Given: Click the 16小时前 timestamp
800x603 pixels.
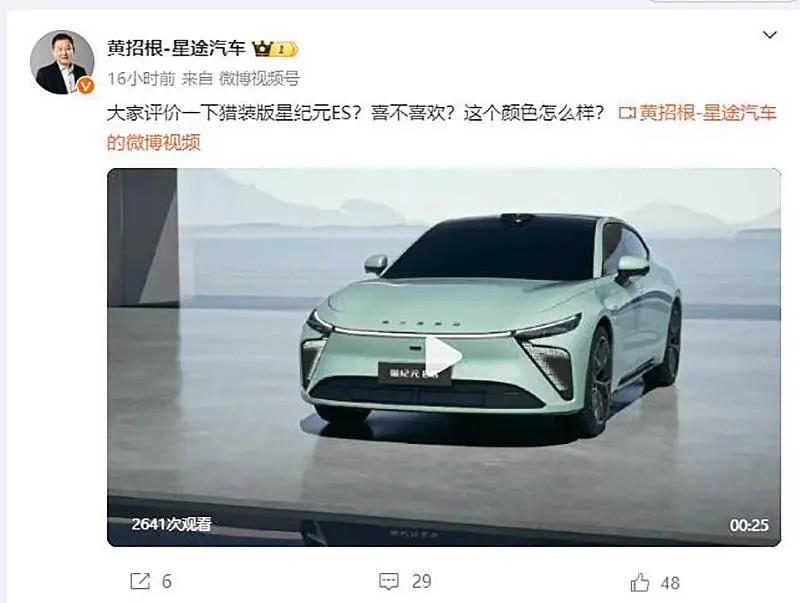Looking at the screenshot, I should pos(141,79).
